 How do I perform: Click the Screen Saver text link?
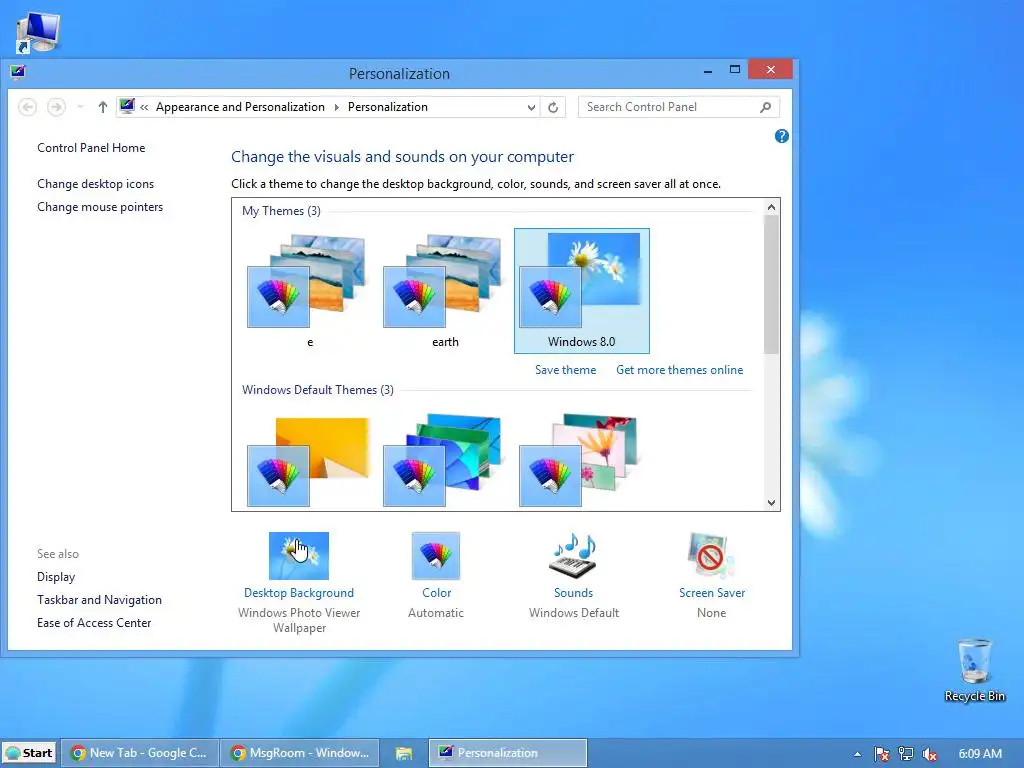[711, 592]
